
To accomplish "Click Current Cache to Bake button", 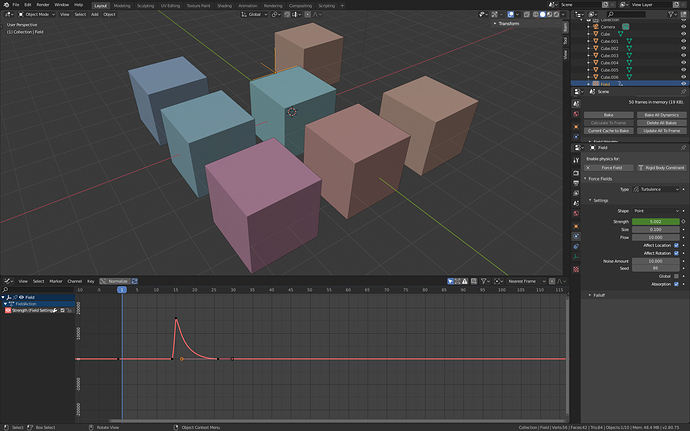I will pos(609,131).
